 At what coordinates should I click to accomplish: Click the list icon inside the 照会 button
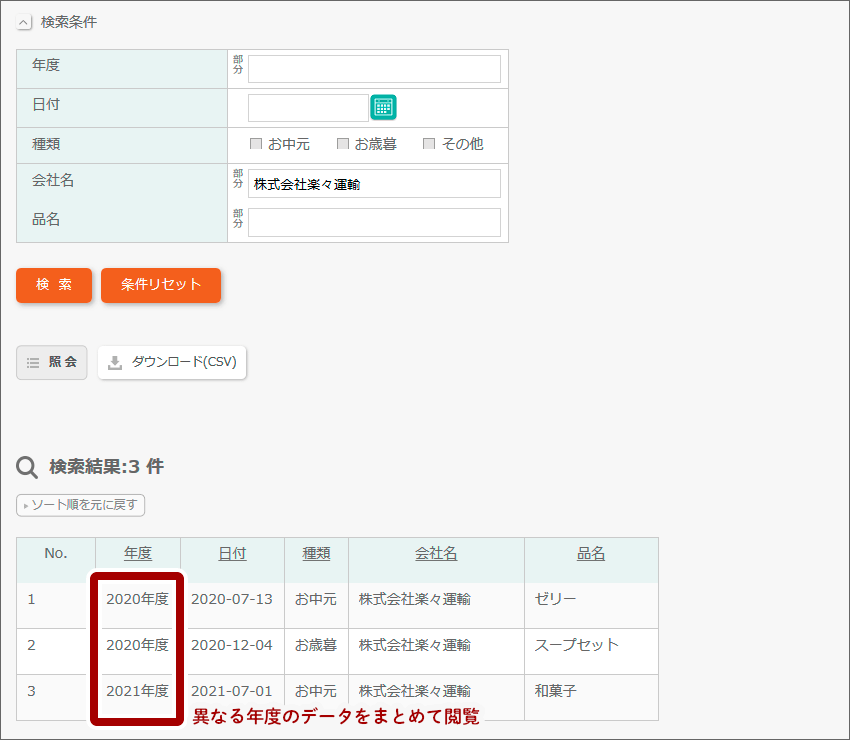coord(31,363)
